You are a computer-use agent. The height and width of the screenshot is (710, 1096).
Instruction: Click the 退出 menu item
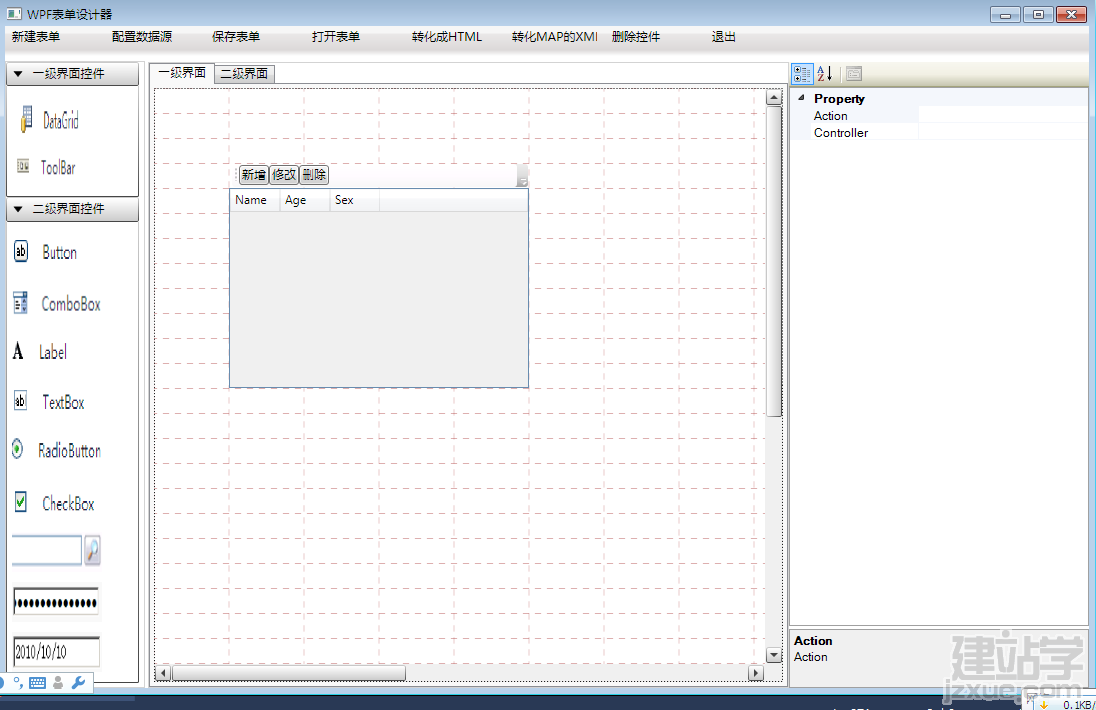(x=723, y=36)
